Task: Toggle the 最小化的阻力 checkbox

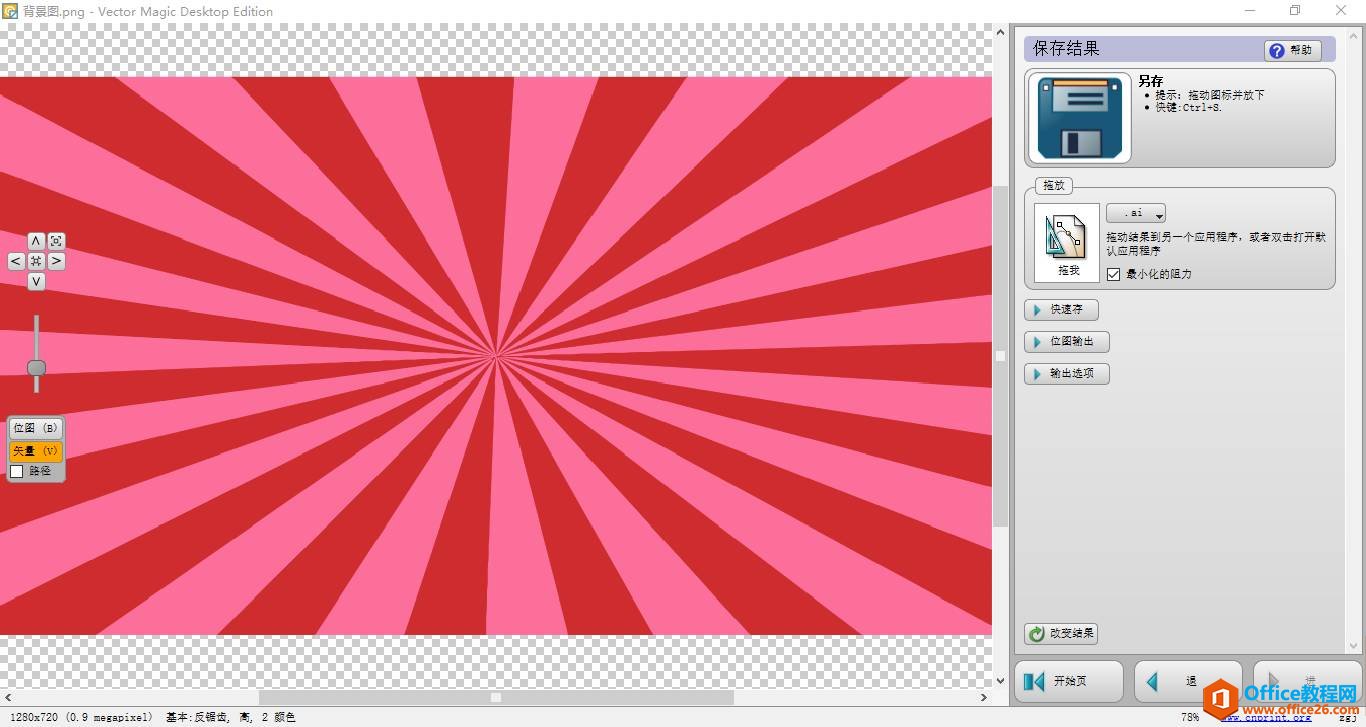Action: coord(1114,274)
